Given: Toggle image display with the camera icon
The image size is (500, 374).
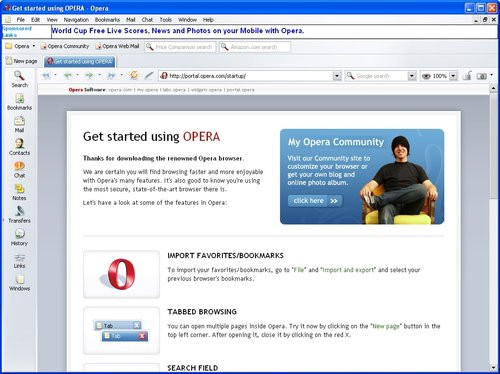Looking at the screenshot, I should pos(482,76).
